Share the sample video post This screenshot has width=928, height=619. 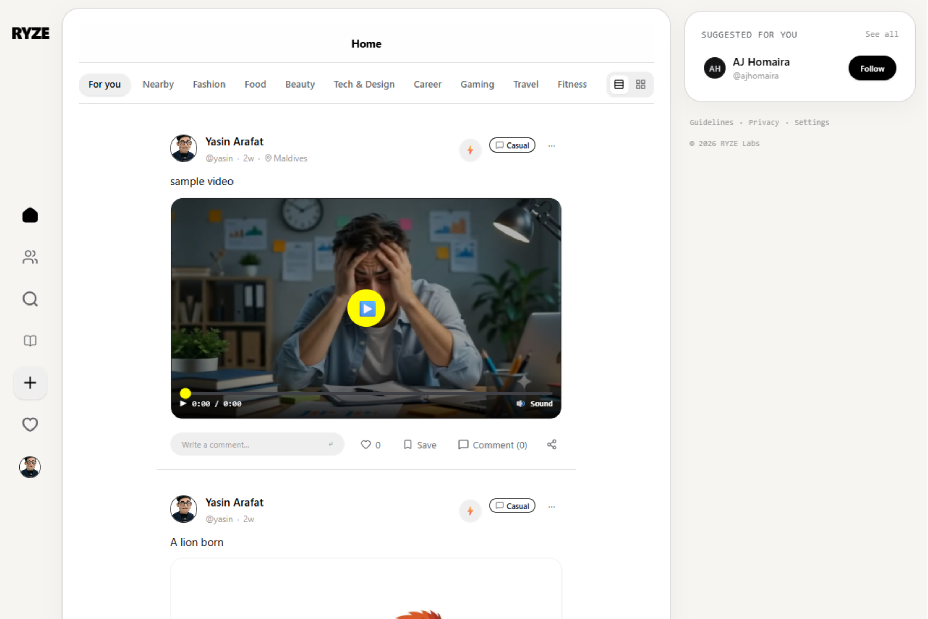click(552, 444)
